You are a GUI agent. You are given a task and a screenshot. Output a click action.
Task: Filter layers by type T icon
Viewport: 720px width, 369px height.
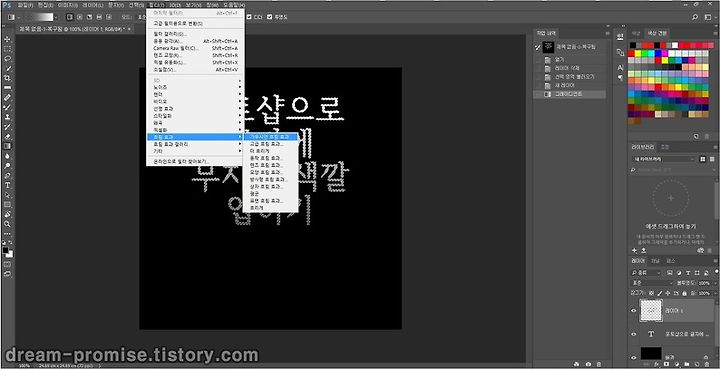688,273
